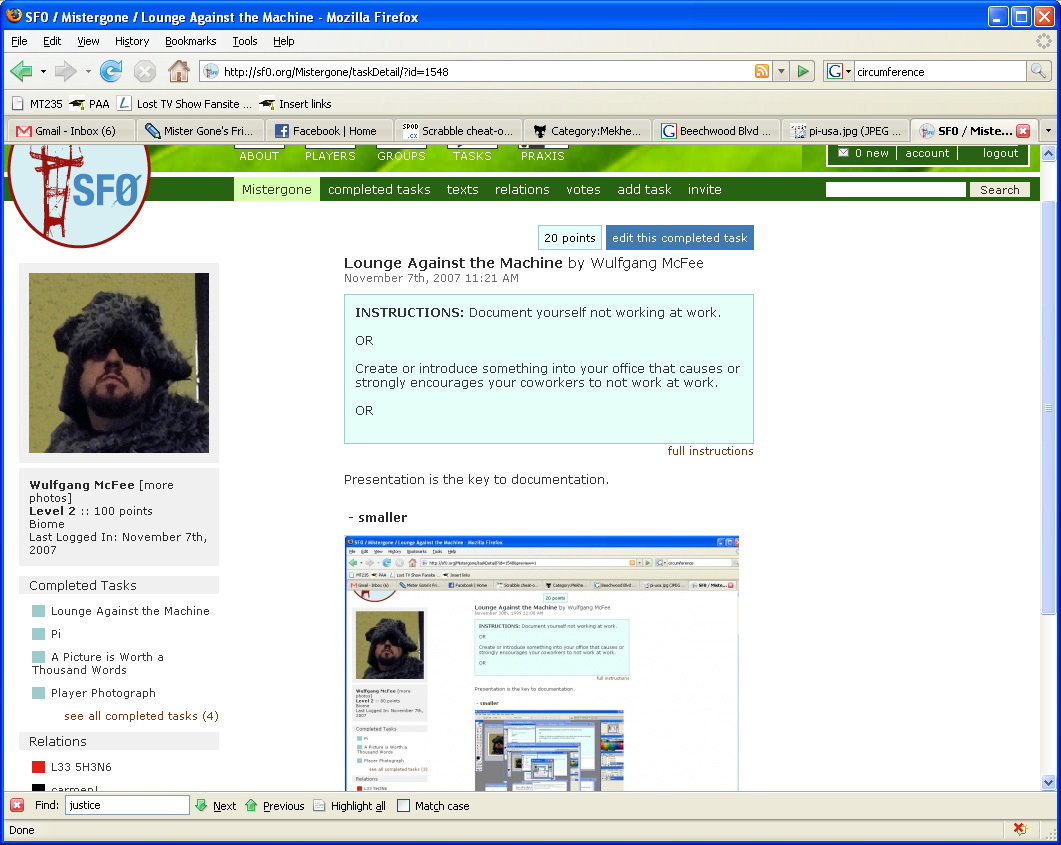
Task: Click the green Go arrow button
Action: pyautogui.click(x=803, y=71)
